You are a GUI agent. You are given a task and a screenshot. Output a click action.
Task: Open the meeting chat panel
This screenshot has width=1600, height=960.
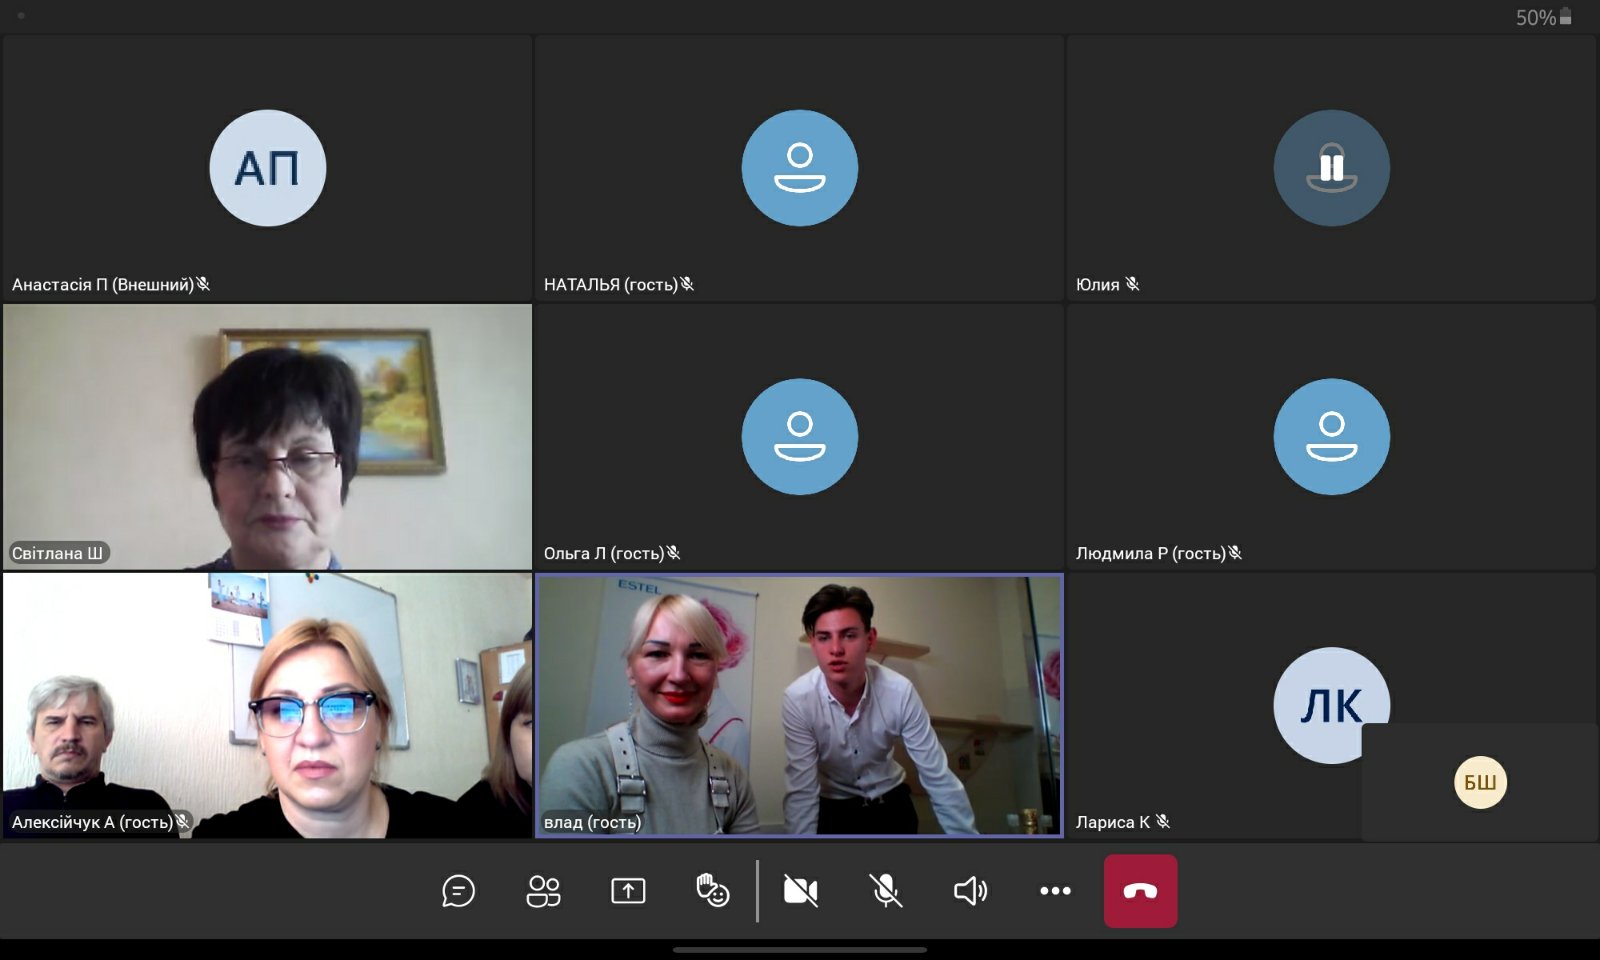[458, 890]
